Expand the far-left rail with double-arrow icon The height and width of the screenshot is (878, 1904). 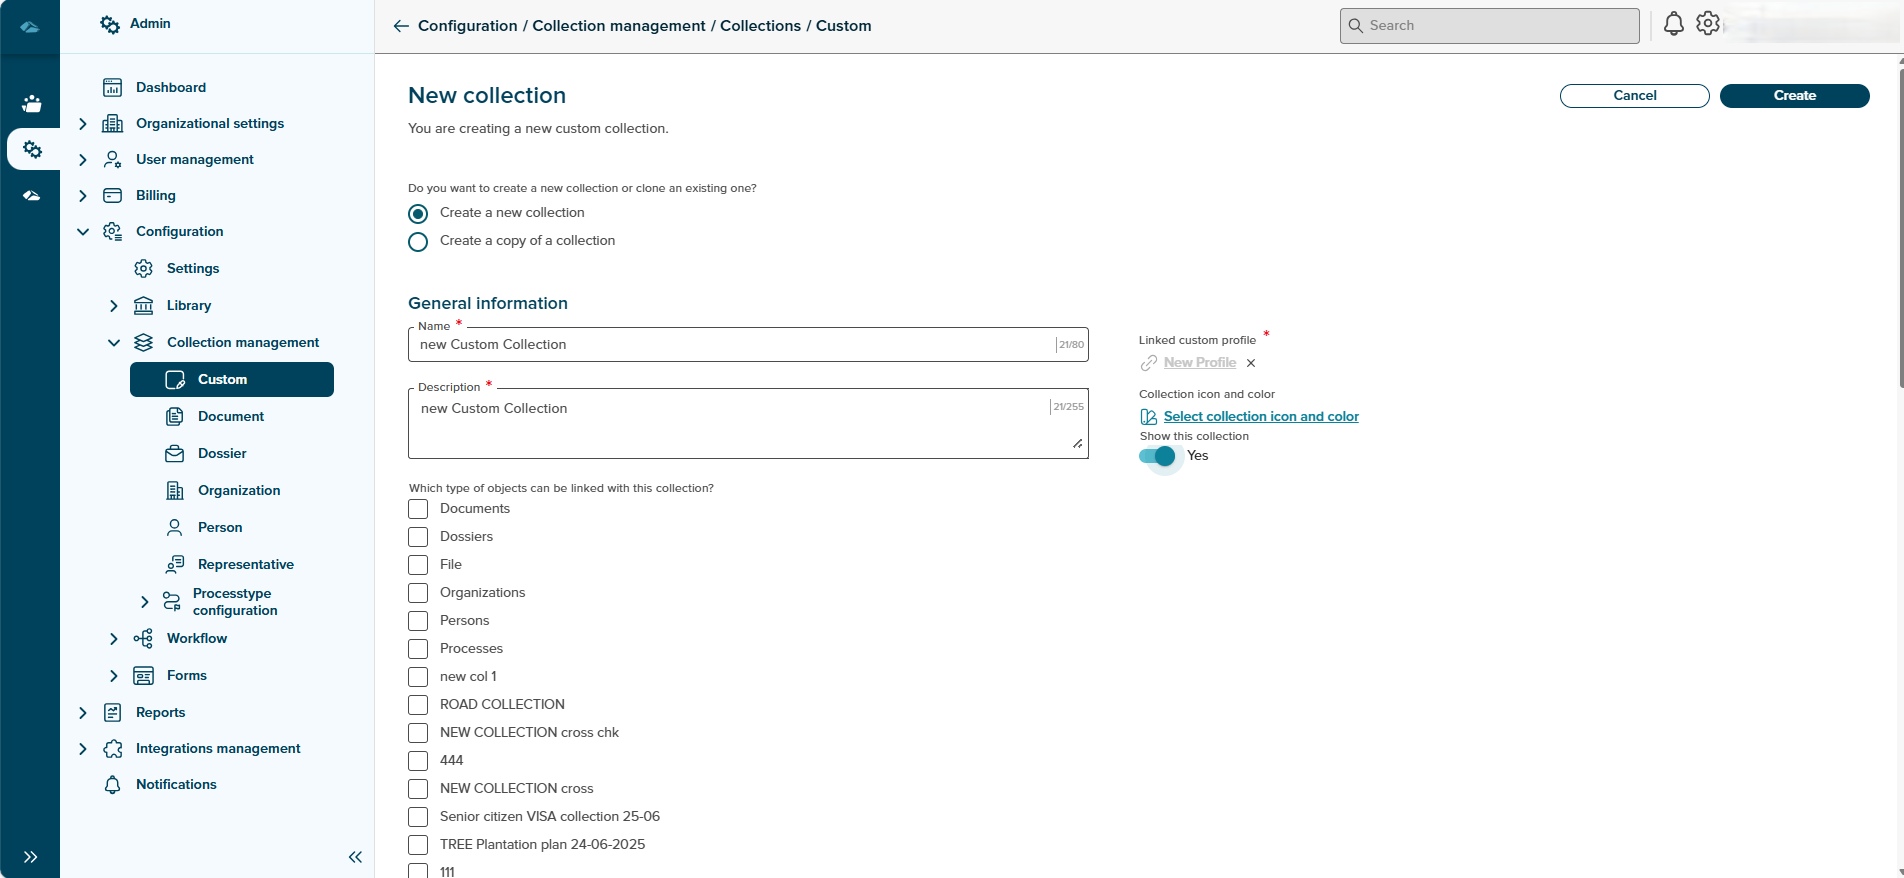tap(30, 857)
